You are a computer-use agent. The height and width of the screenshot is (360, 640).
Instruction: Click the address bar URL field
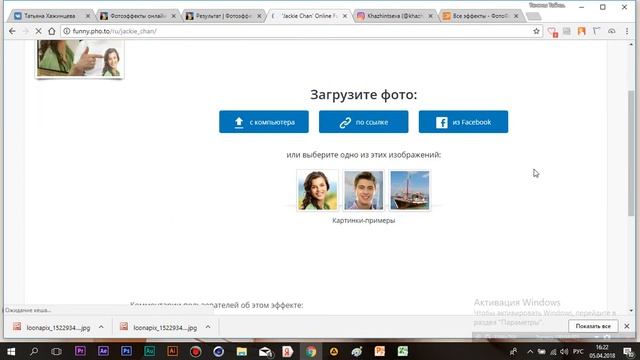click(x=300, y=31)
